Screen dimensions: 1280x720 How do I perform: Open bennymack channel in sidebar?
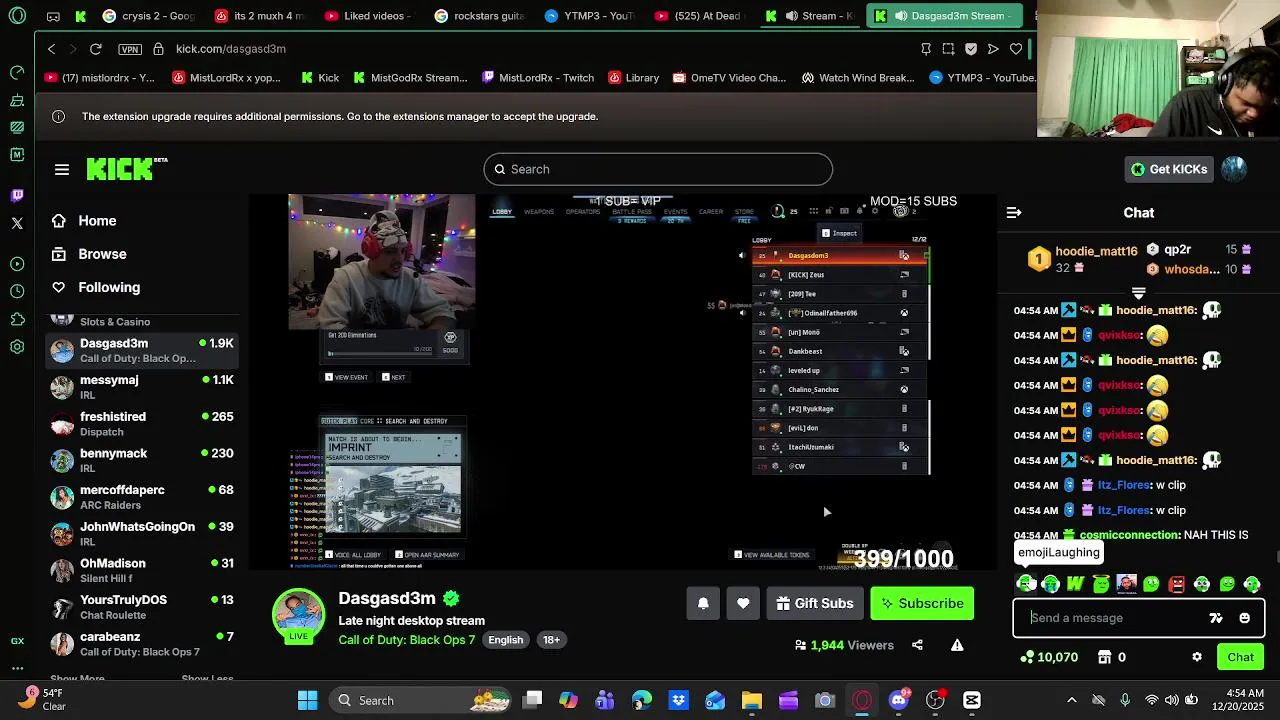(x=142, y=460)
